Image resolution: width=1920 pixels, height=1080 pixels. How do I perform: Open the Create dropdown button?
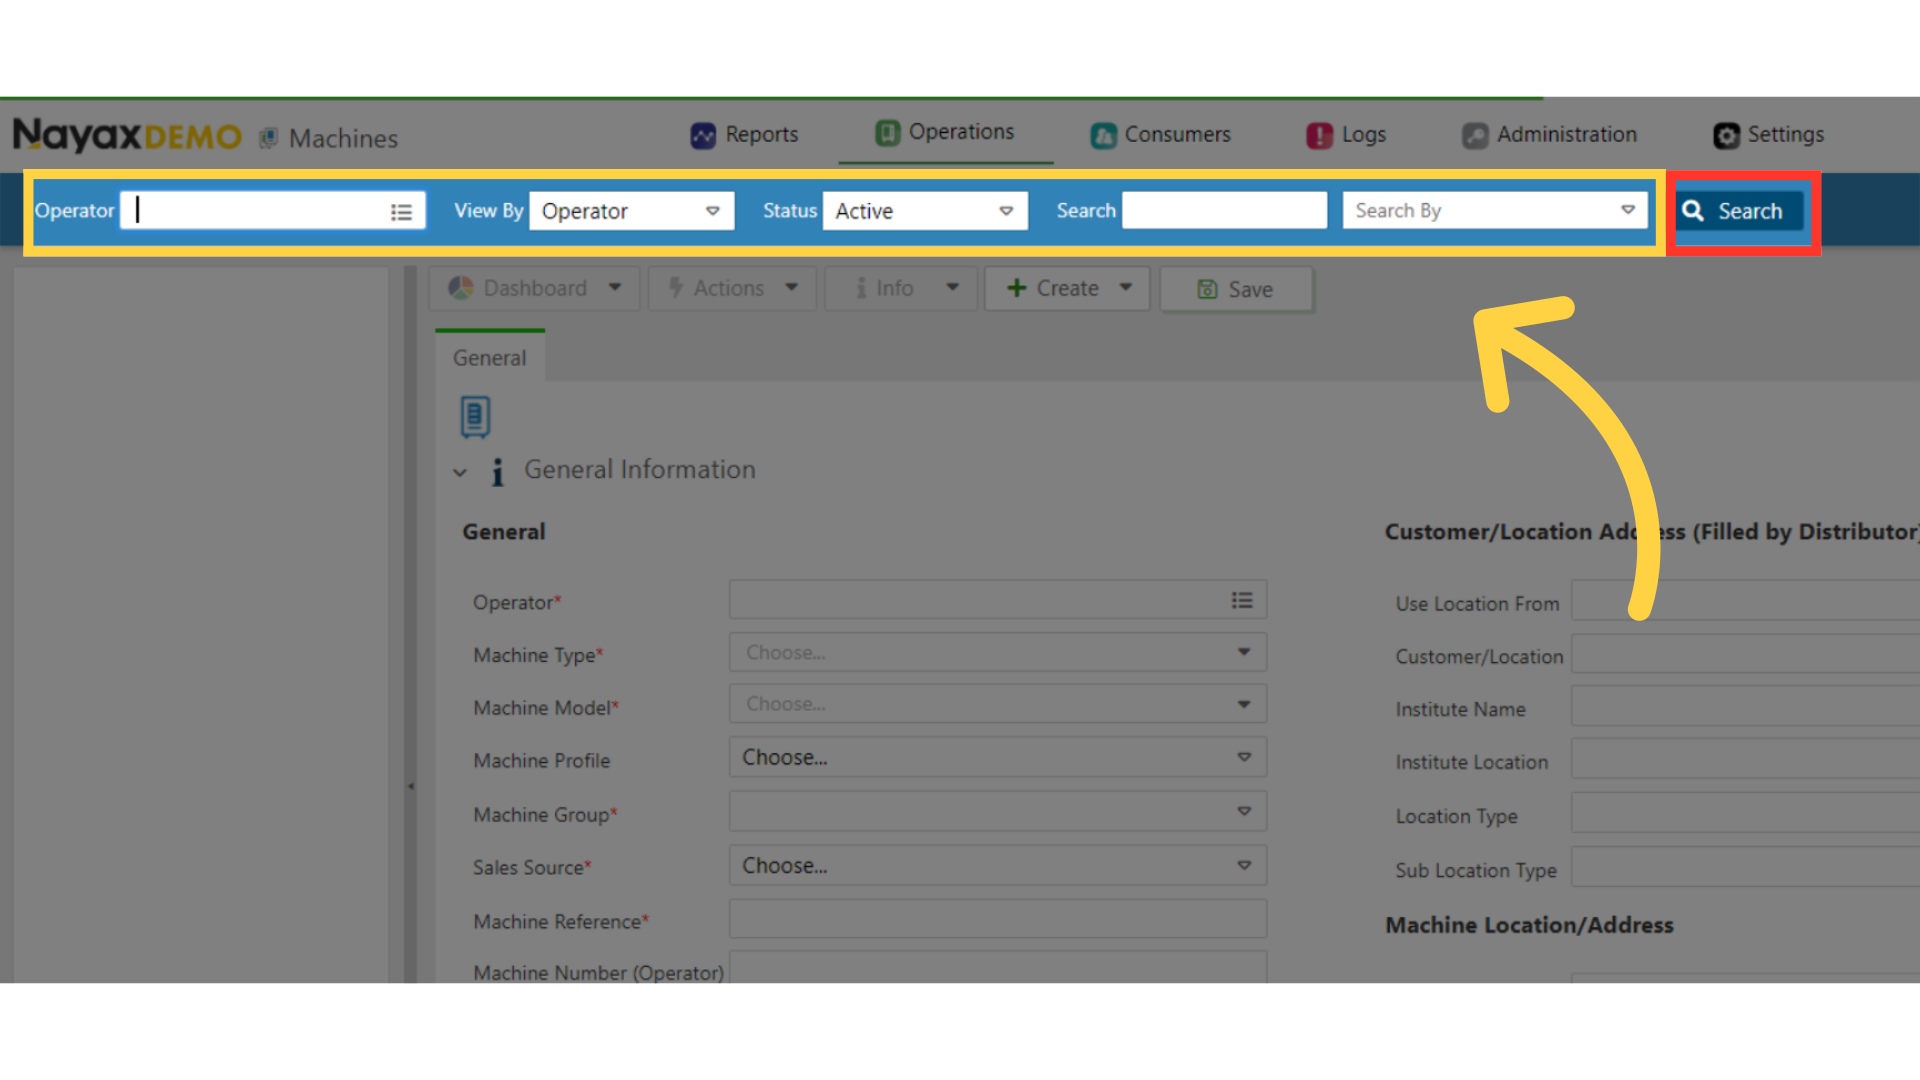(x=1067, y=288)
